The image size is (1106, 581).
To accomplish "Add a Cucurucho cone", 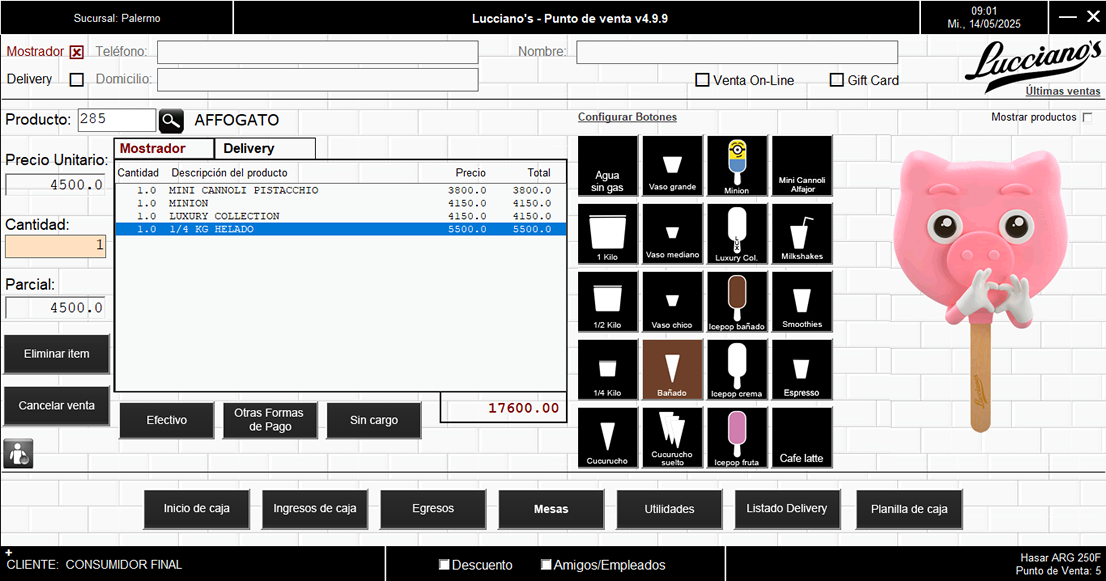I will coord(607,437).
